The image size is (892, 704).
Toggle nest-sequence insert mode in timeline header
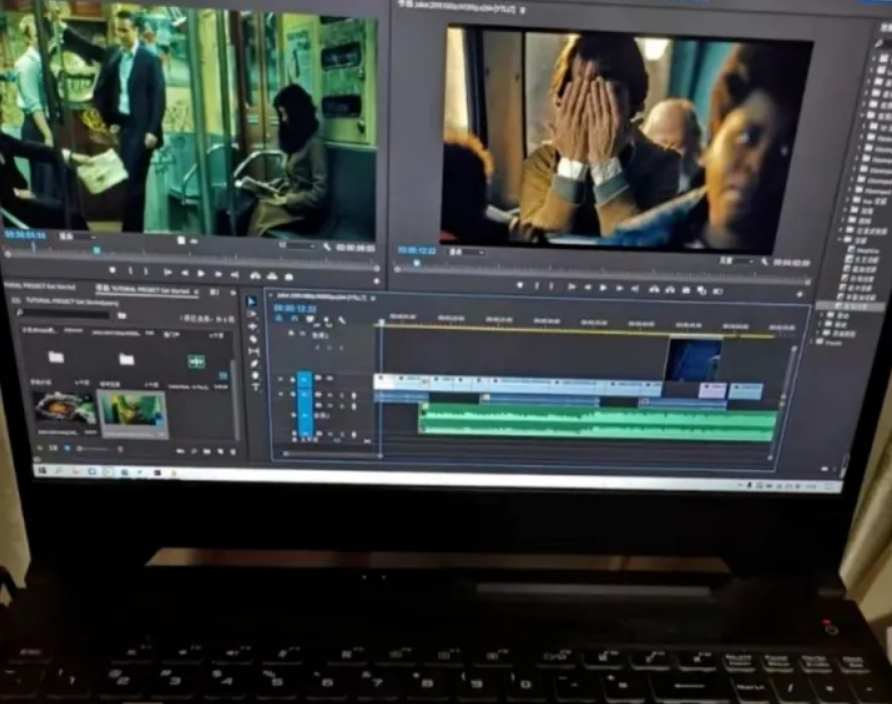tap(279, 319)
